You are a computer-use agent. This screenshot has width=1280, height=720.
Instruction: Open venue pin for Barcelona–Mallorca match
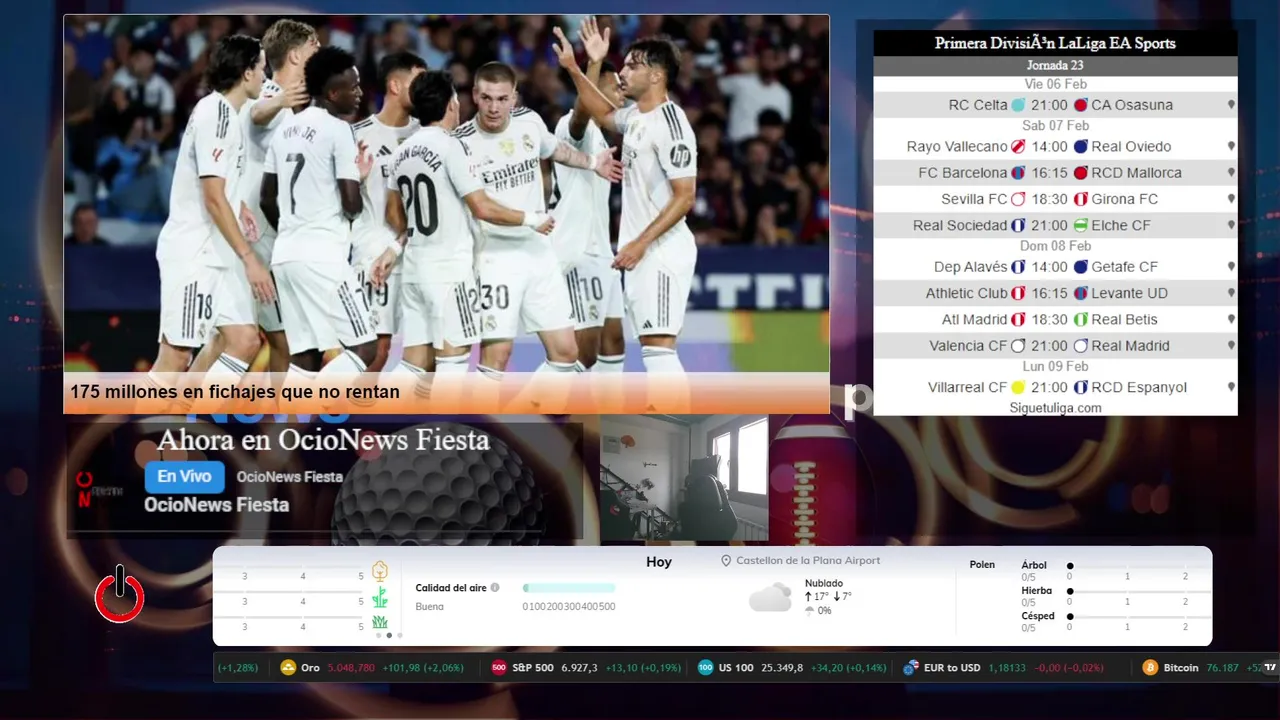(1231, 173)
